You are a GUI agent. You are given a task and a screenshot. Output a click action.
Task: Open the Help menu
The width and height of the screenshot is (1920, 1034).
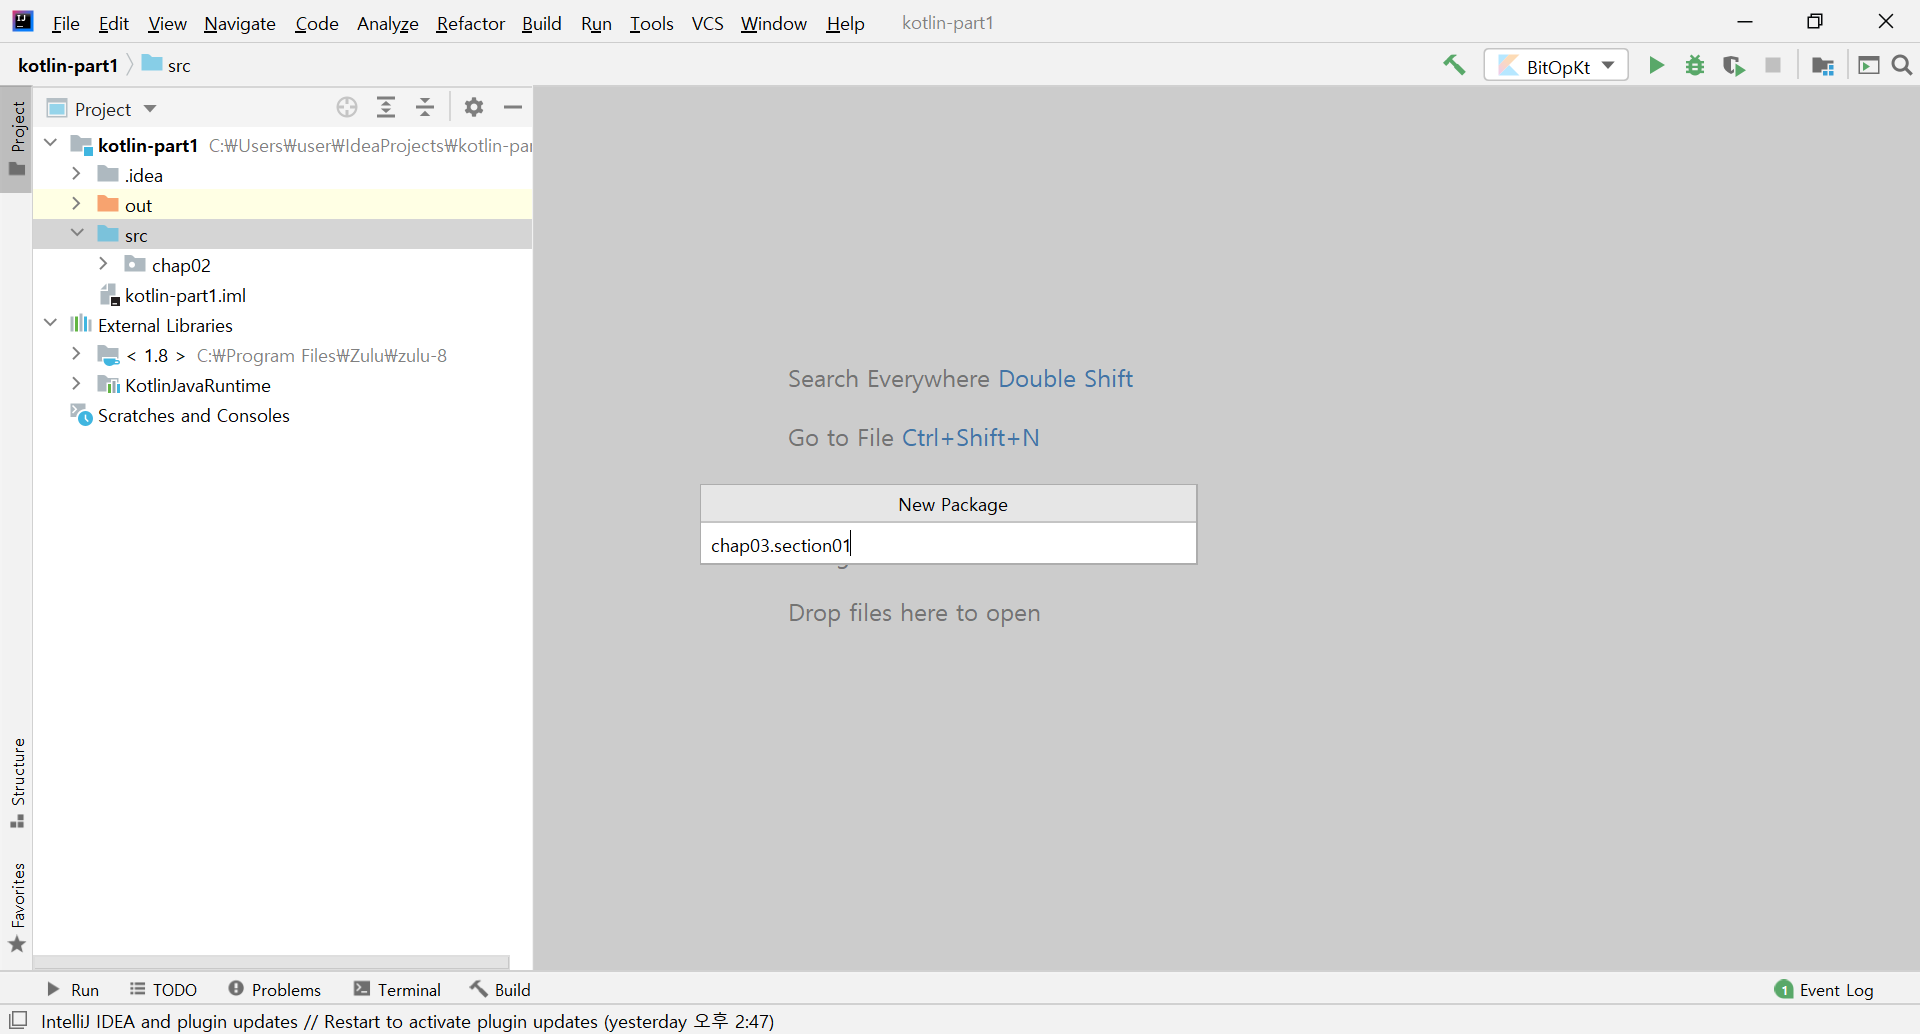[x=845, y=23]
